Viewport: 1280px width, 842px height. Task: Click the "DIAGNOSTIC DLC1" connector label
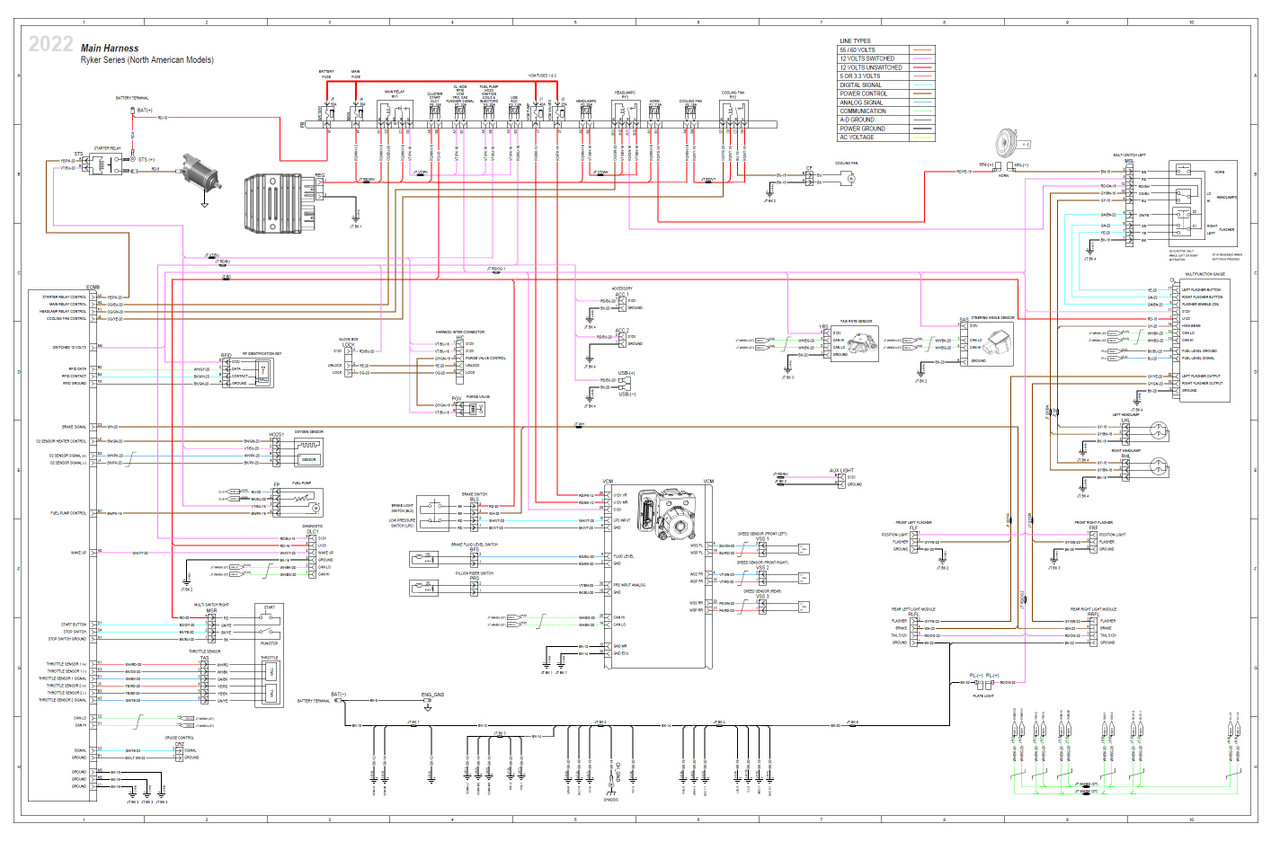312,527
